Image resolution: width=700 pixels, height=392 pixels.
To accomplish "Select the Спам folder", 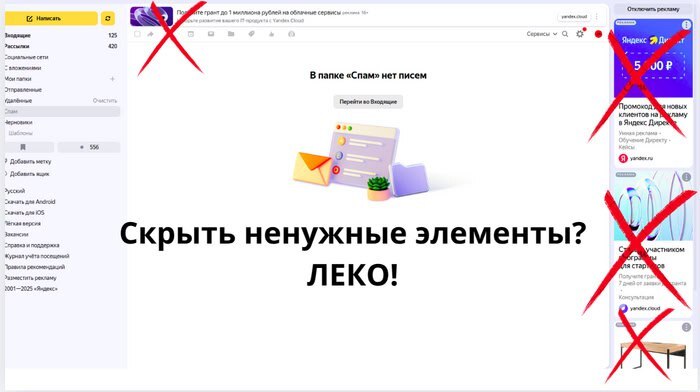I will click(x=61, y=111).
